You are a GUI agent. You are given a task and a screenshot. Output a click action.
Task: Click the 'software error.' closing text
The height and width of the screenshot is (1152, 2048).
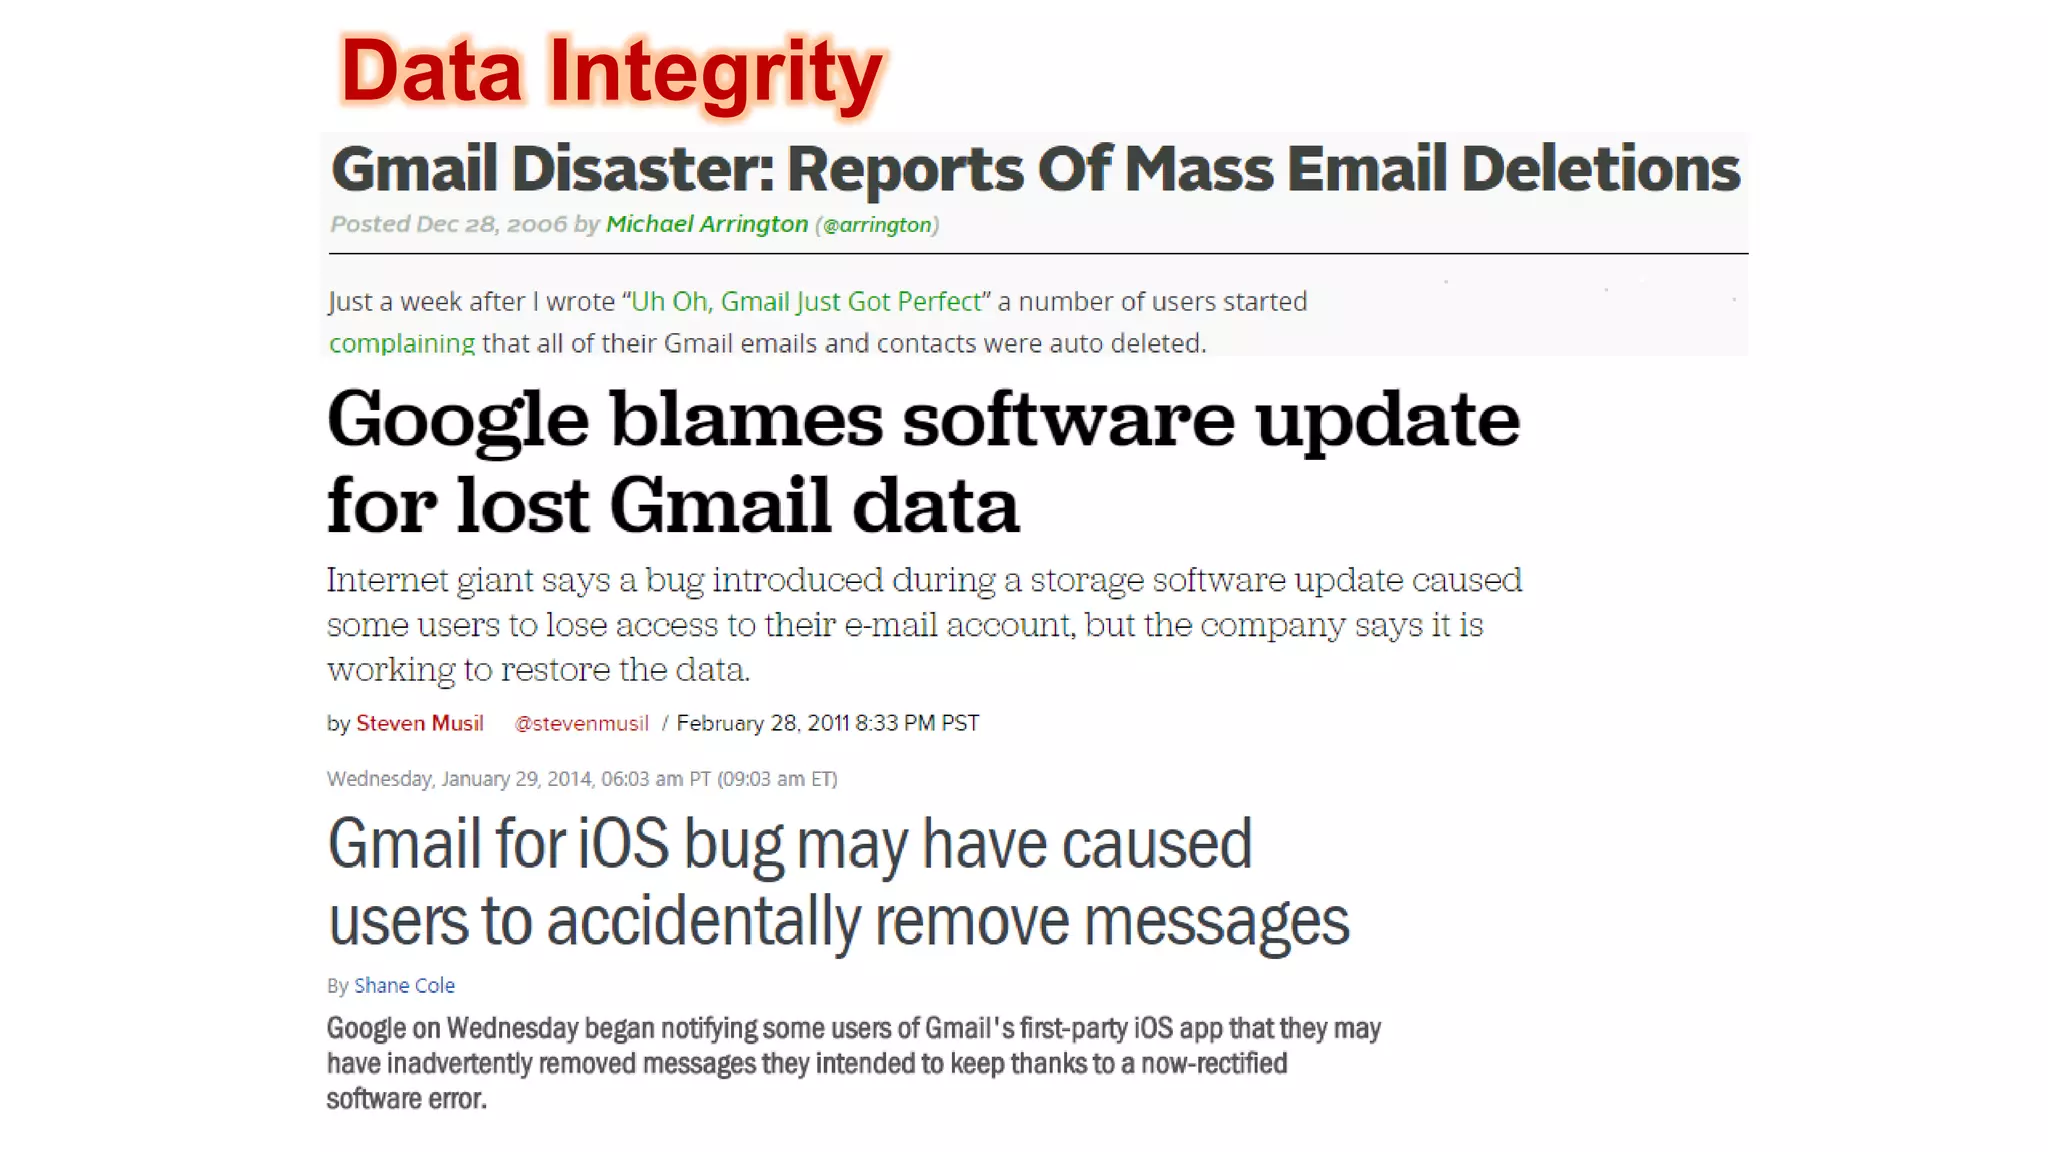407,1099
